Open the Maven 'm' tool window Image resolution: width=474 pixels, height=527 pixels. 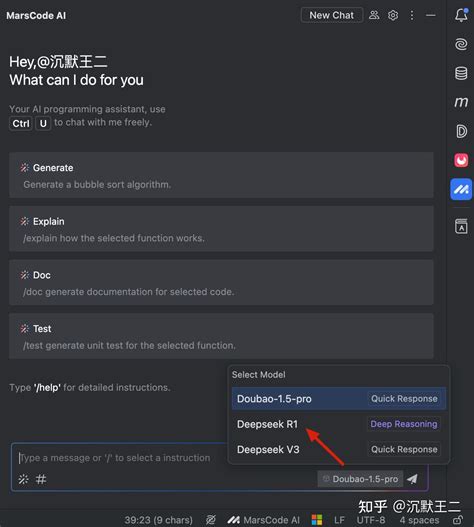pos(461,102)
